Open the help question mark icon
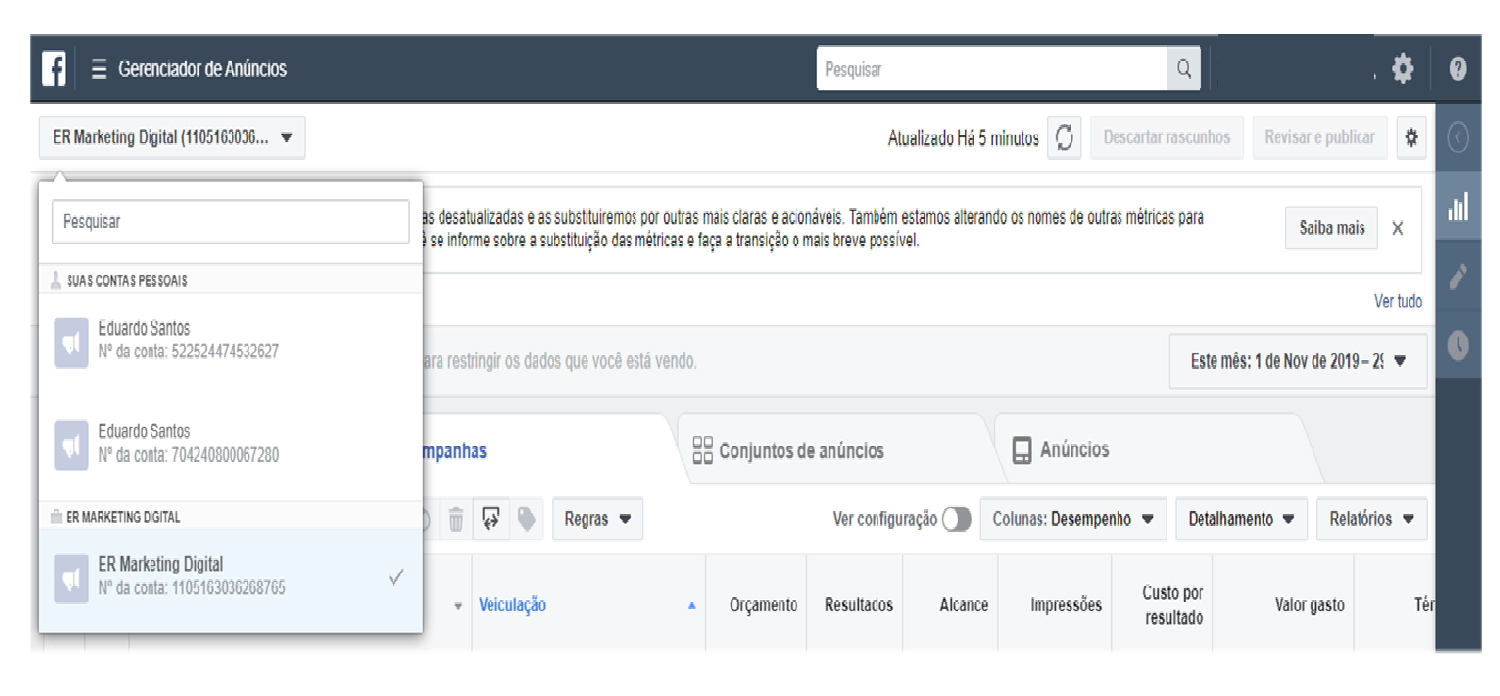This screenshot has width=1500, height=696. [1457, 69]
